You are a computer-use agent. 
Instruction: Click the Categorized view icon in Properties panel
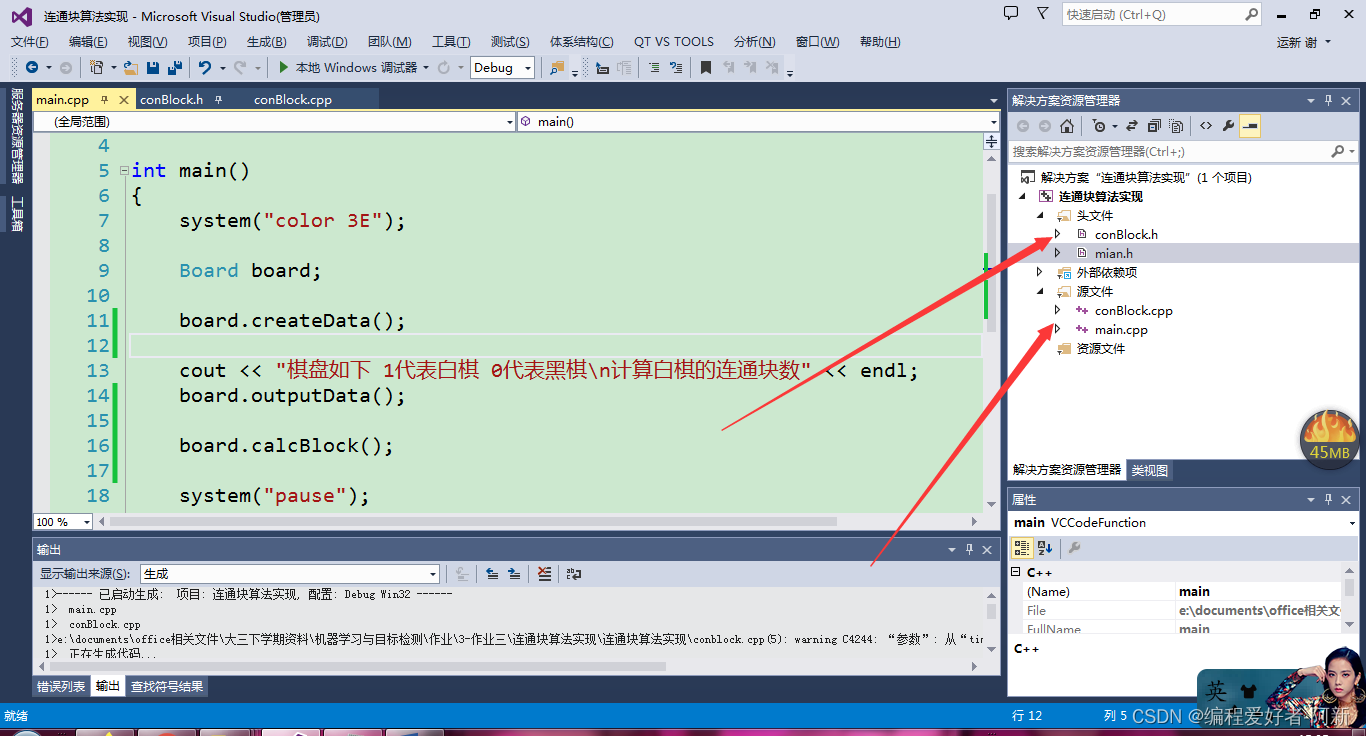(x=1022, y=548)
